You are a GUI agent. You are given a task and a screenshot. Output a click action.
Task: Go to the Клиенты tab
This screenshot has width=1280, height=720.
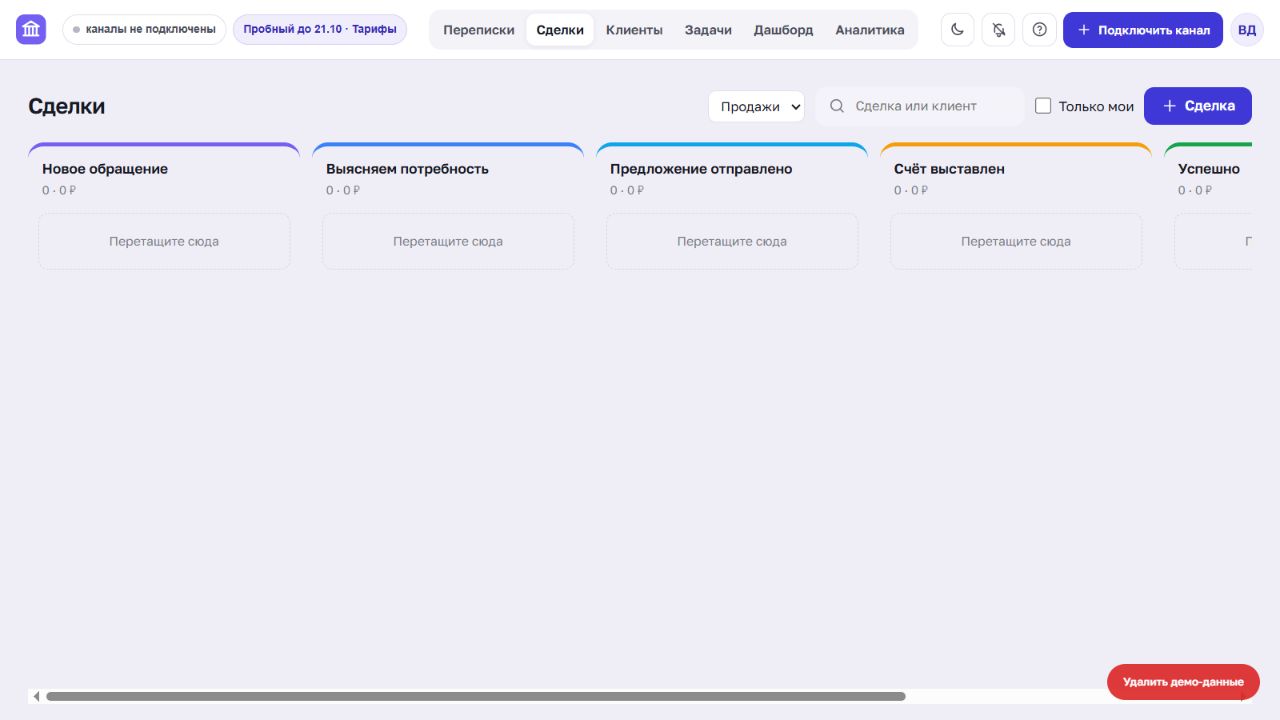[x=634, y=30]
